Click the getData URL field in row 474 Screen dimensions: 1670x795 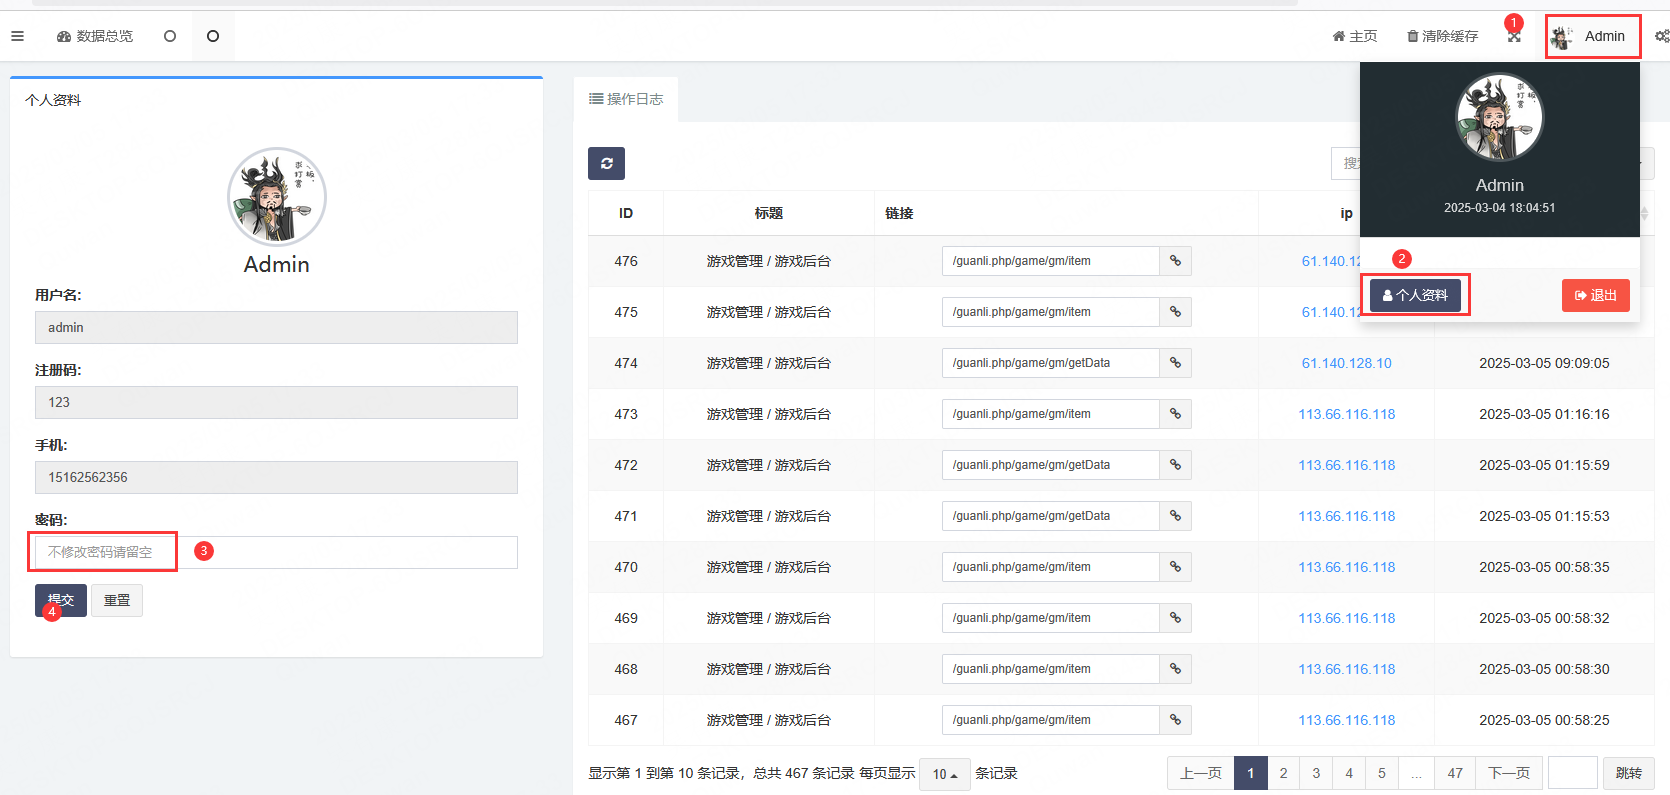coord(1051,363)
